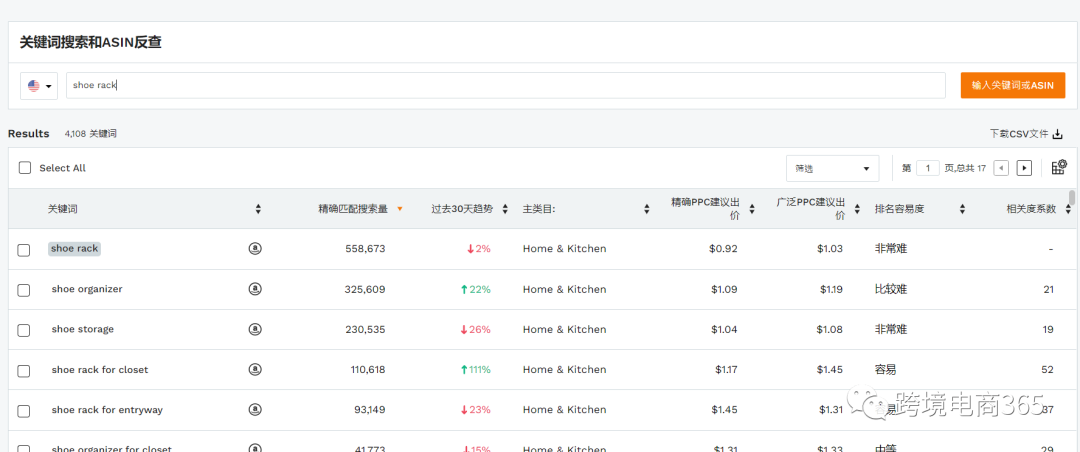This screenshot has height=452, width=1080.
Task: Click broad PPC bid $1.45
Action: (830, 370)
